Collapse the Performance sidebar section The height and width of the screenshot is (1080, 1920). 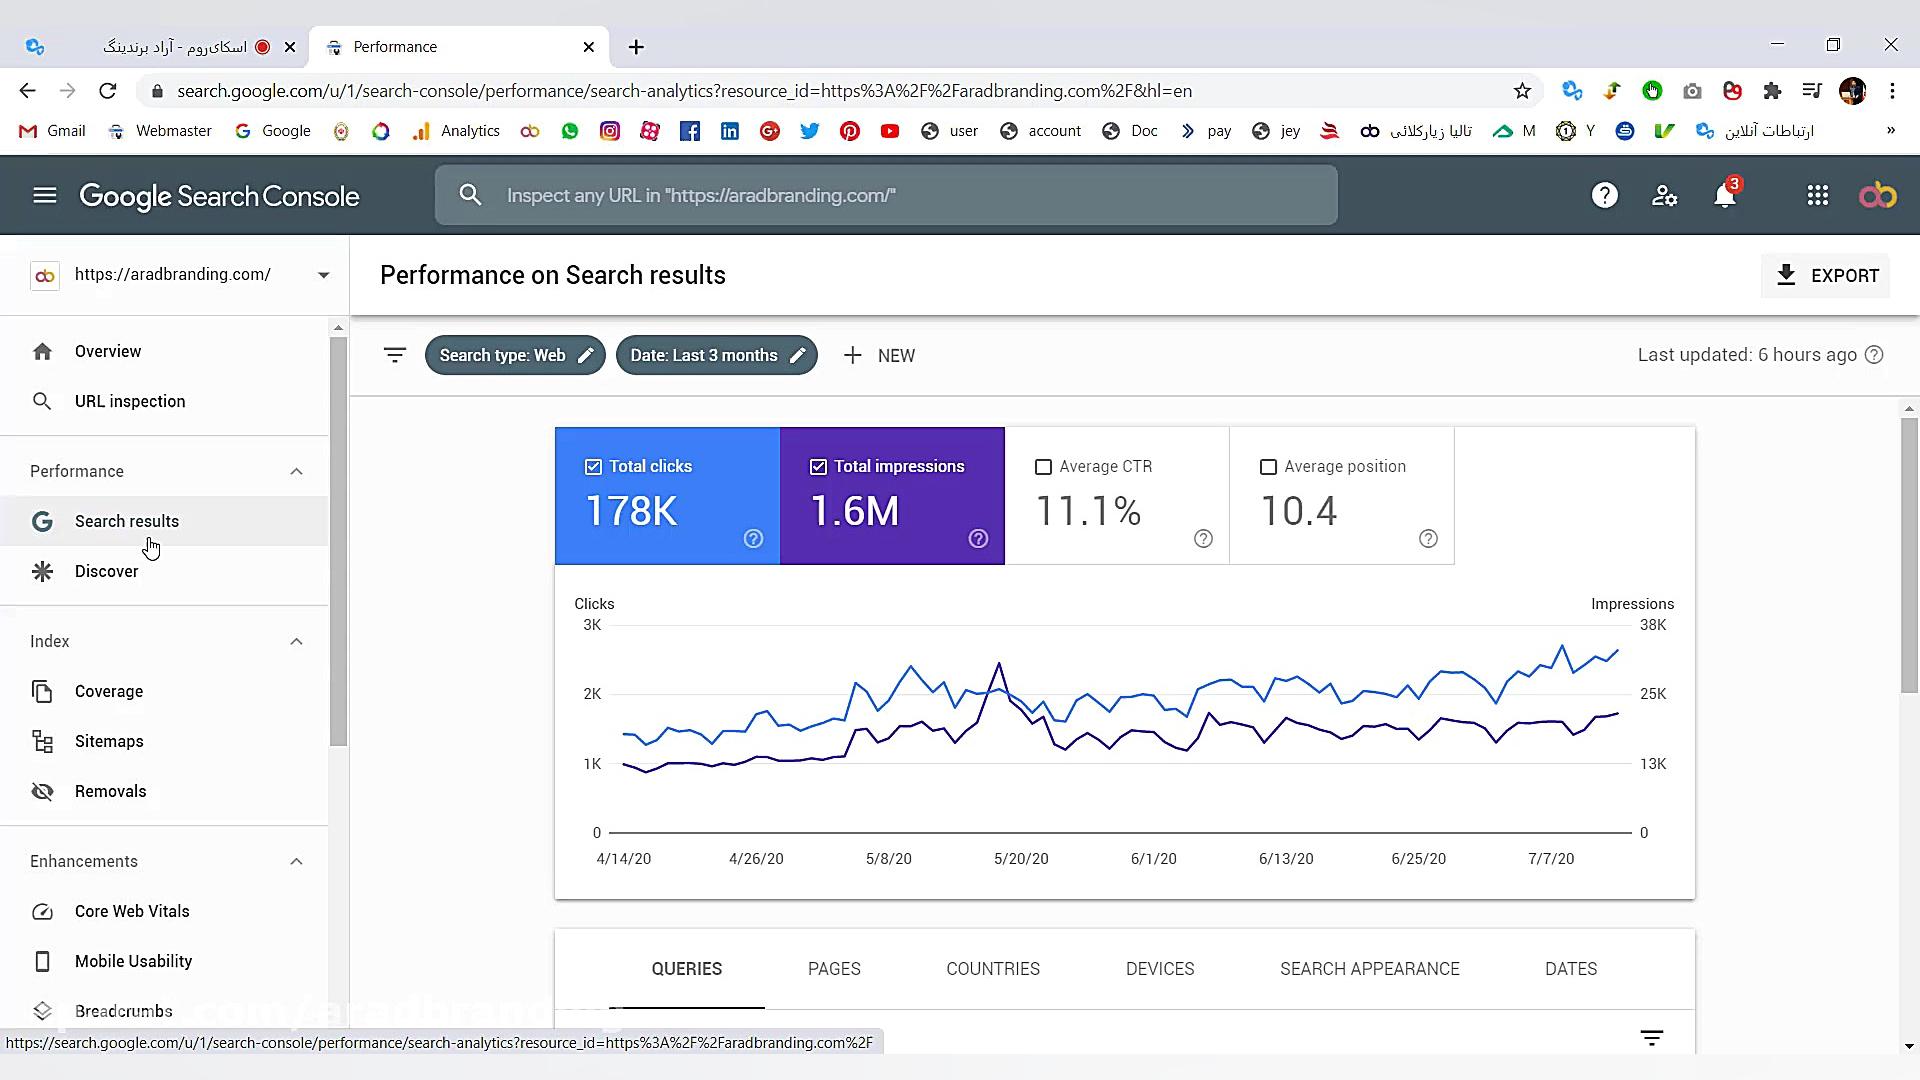click(296, 472)
